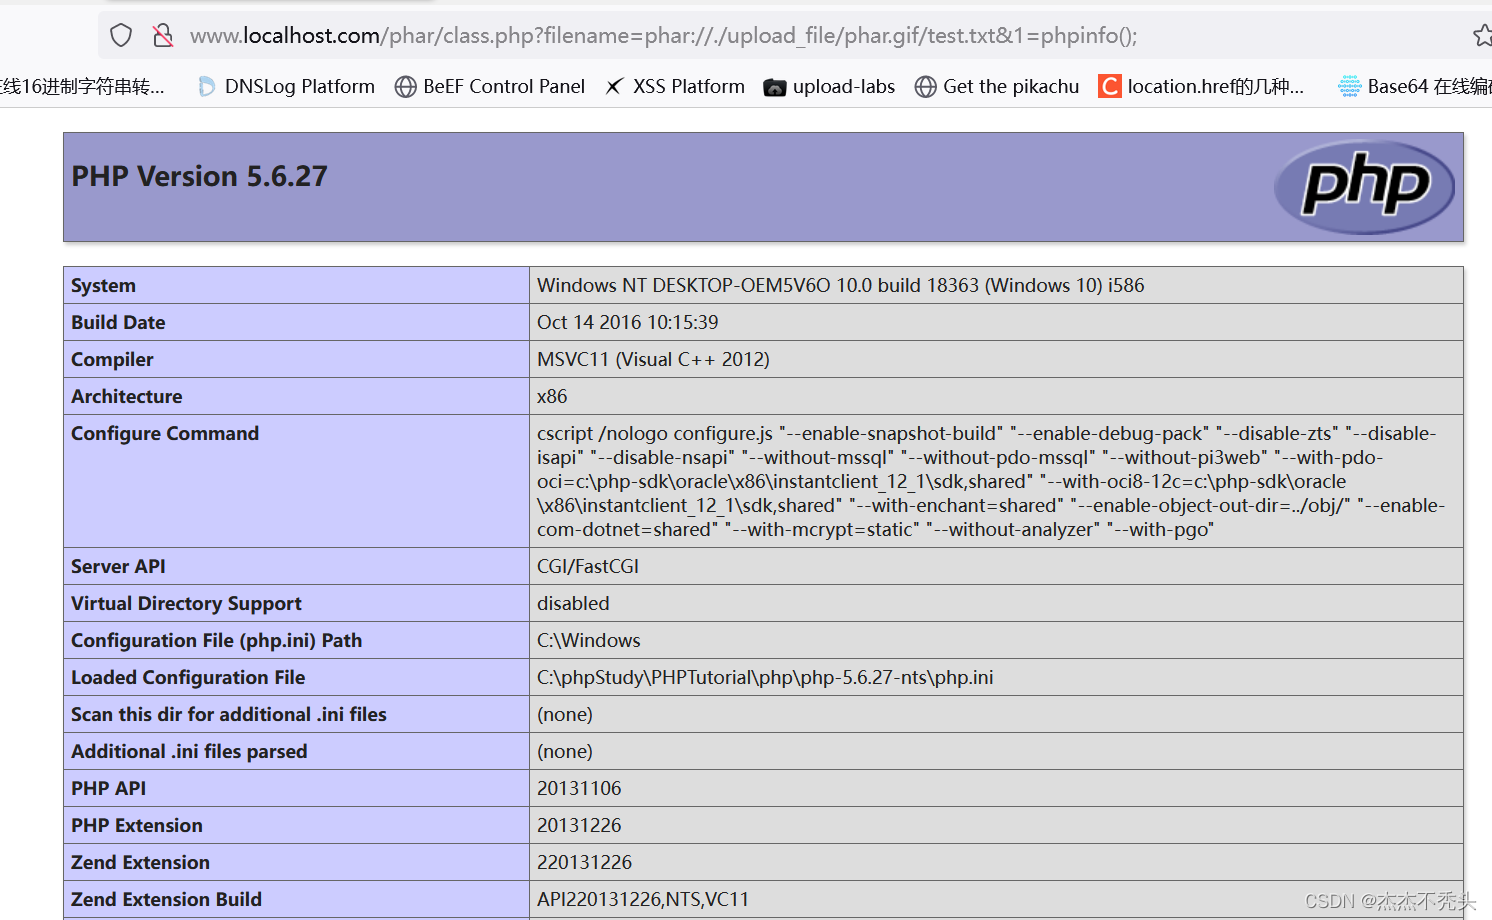
Task: Select the disabled value
Action: click(x=573, y=604)
